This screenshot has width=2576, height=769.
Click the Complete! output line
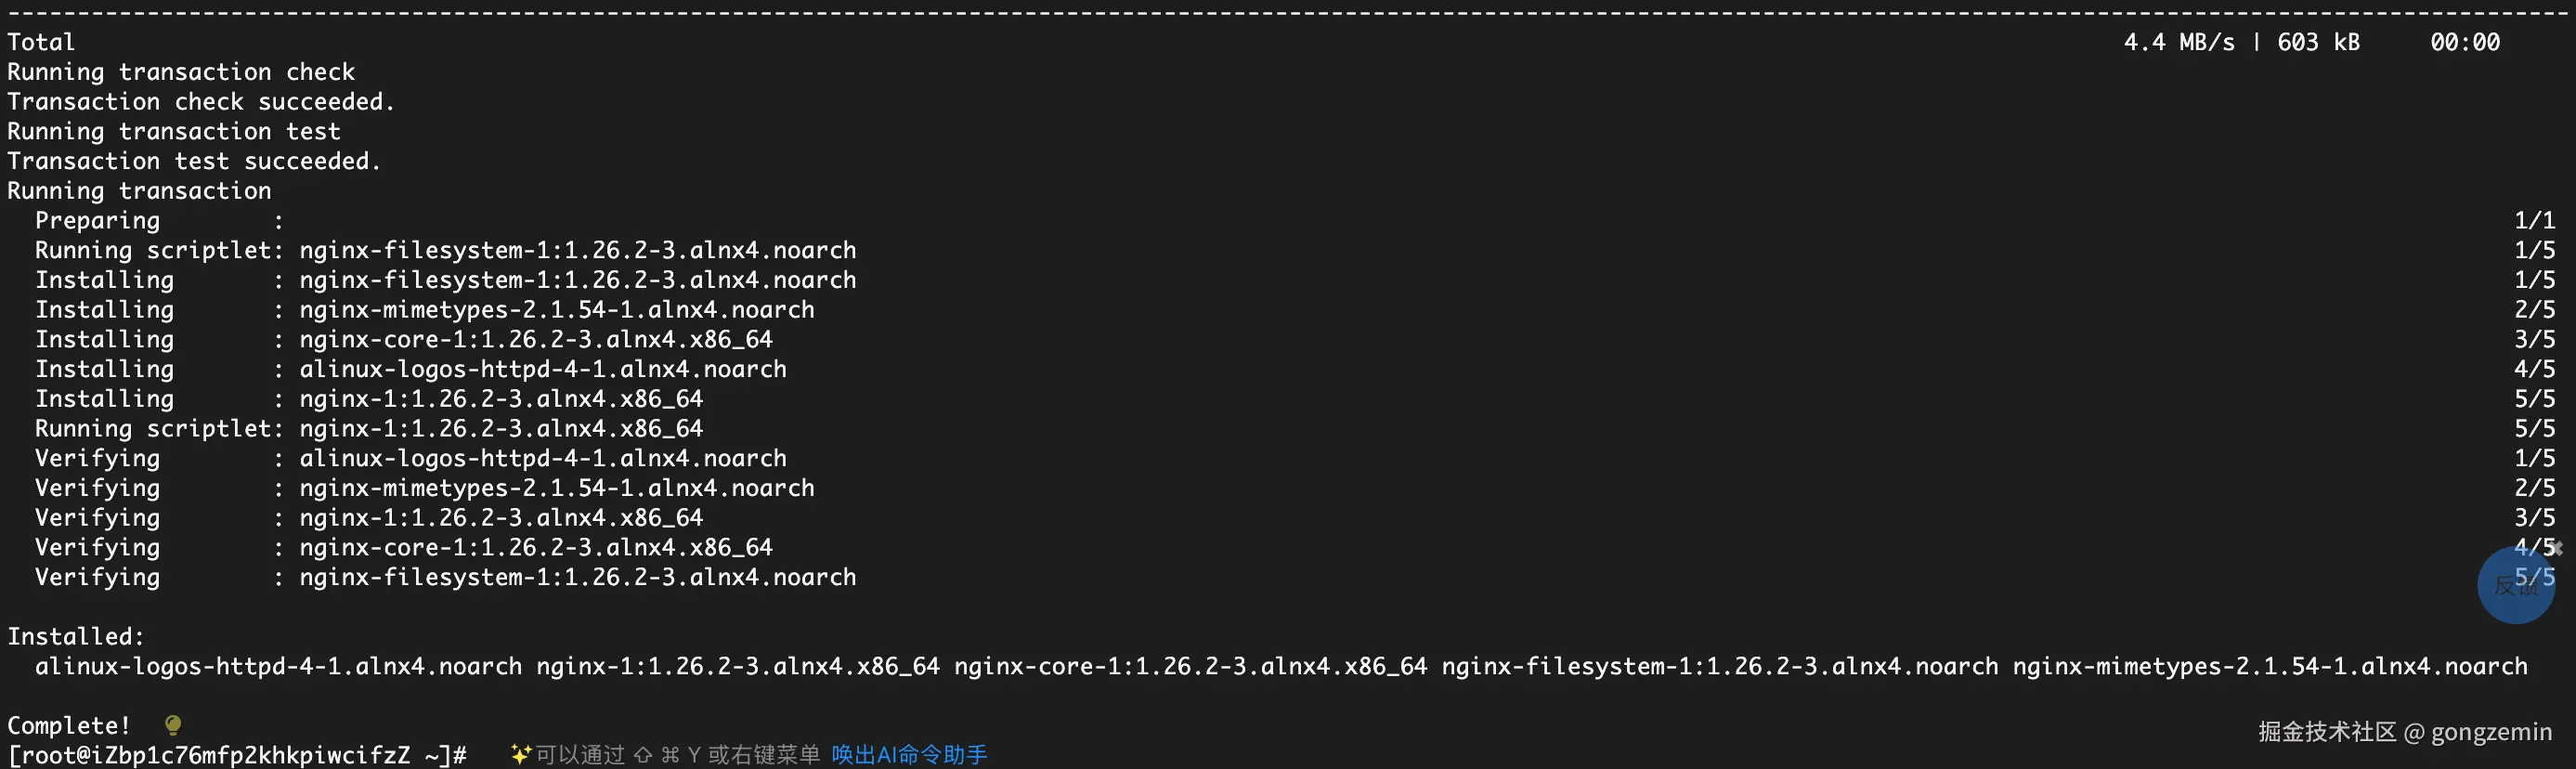coord(69,725)
